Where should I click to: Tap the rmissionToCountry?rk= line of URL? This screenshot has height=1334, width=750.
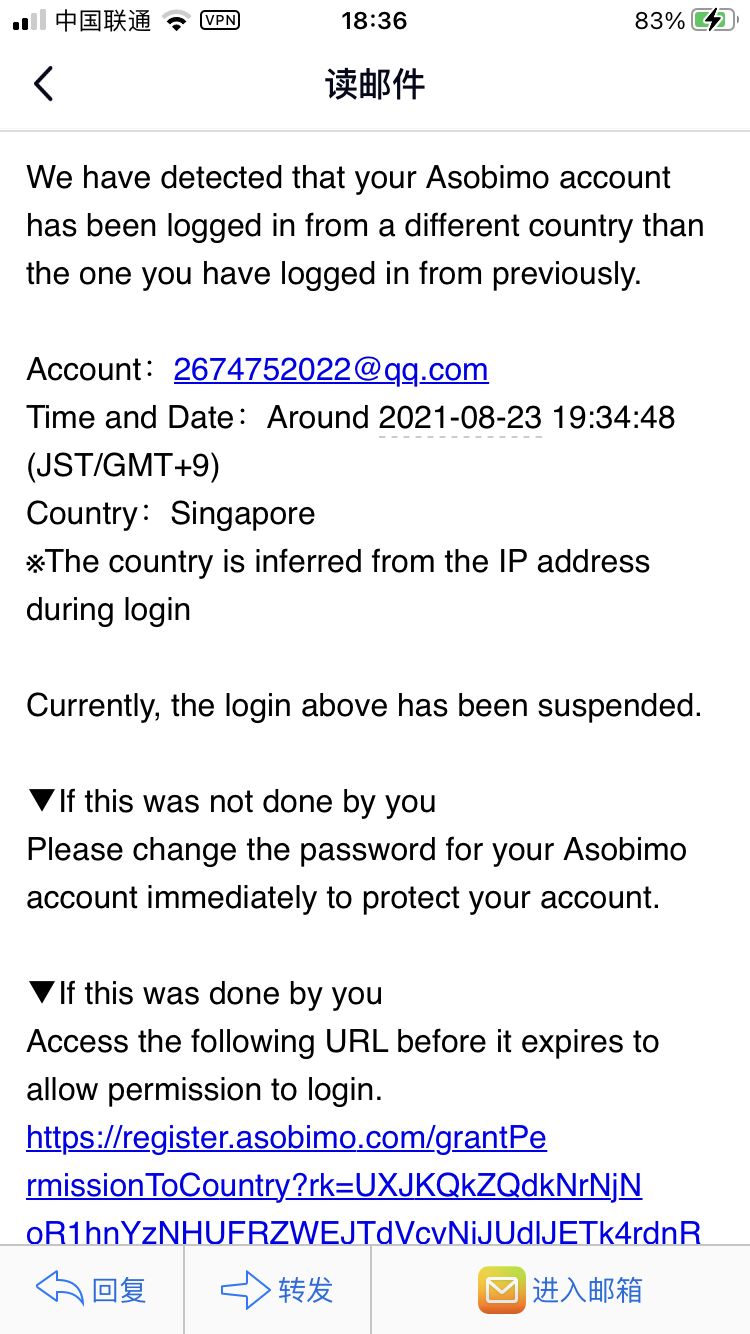coord(334,1185)
